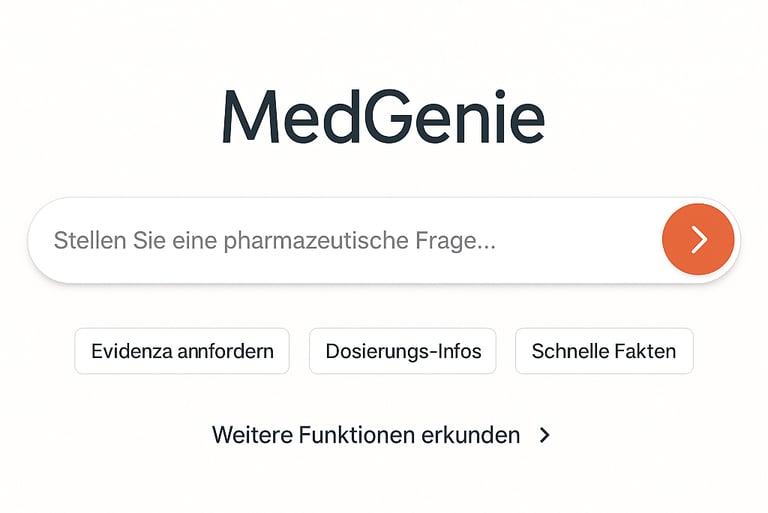Tap the white chevron inside the orange circle
The image size is (768, 513).
coord(699,239)
